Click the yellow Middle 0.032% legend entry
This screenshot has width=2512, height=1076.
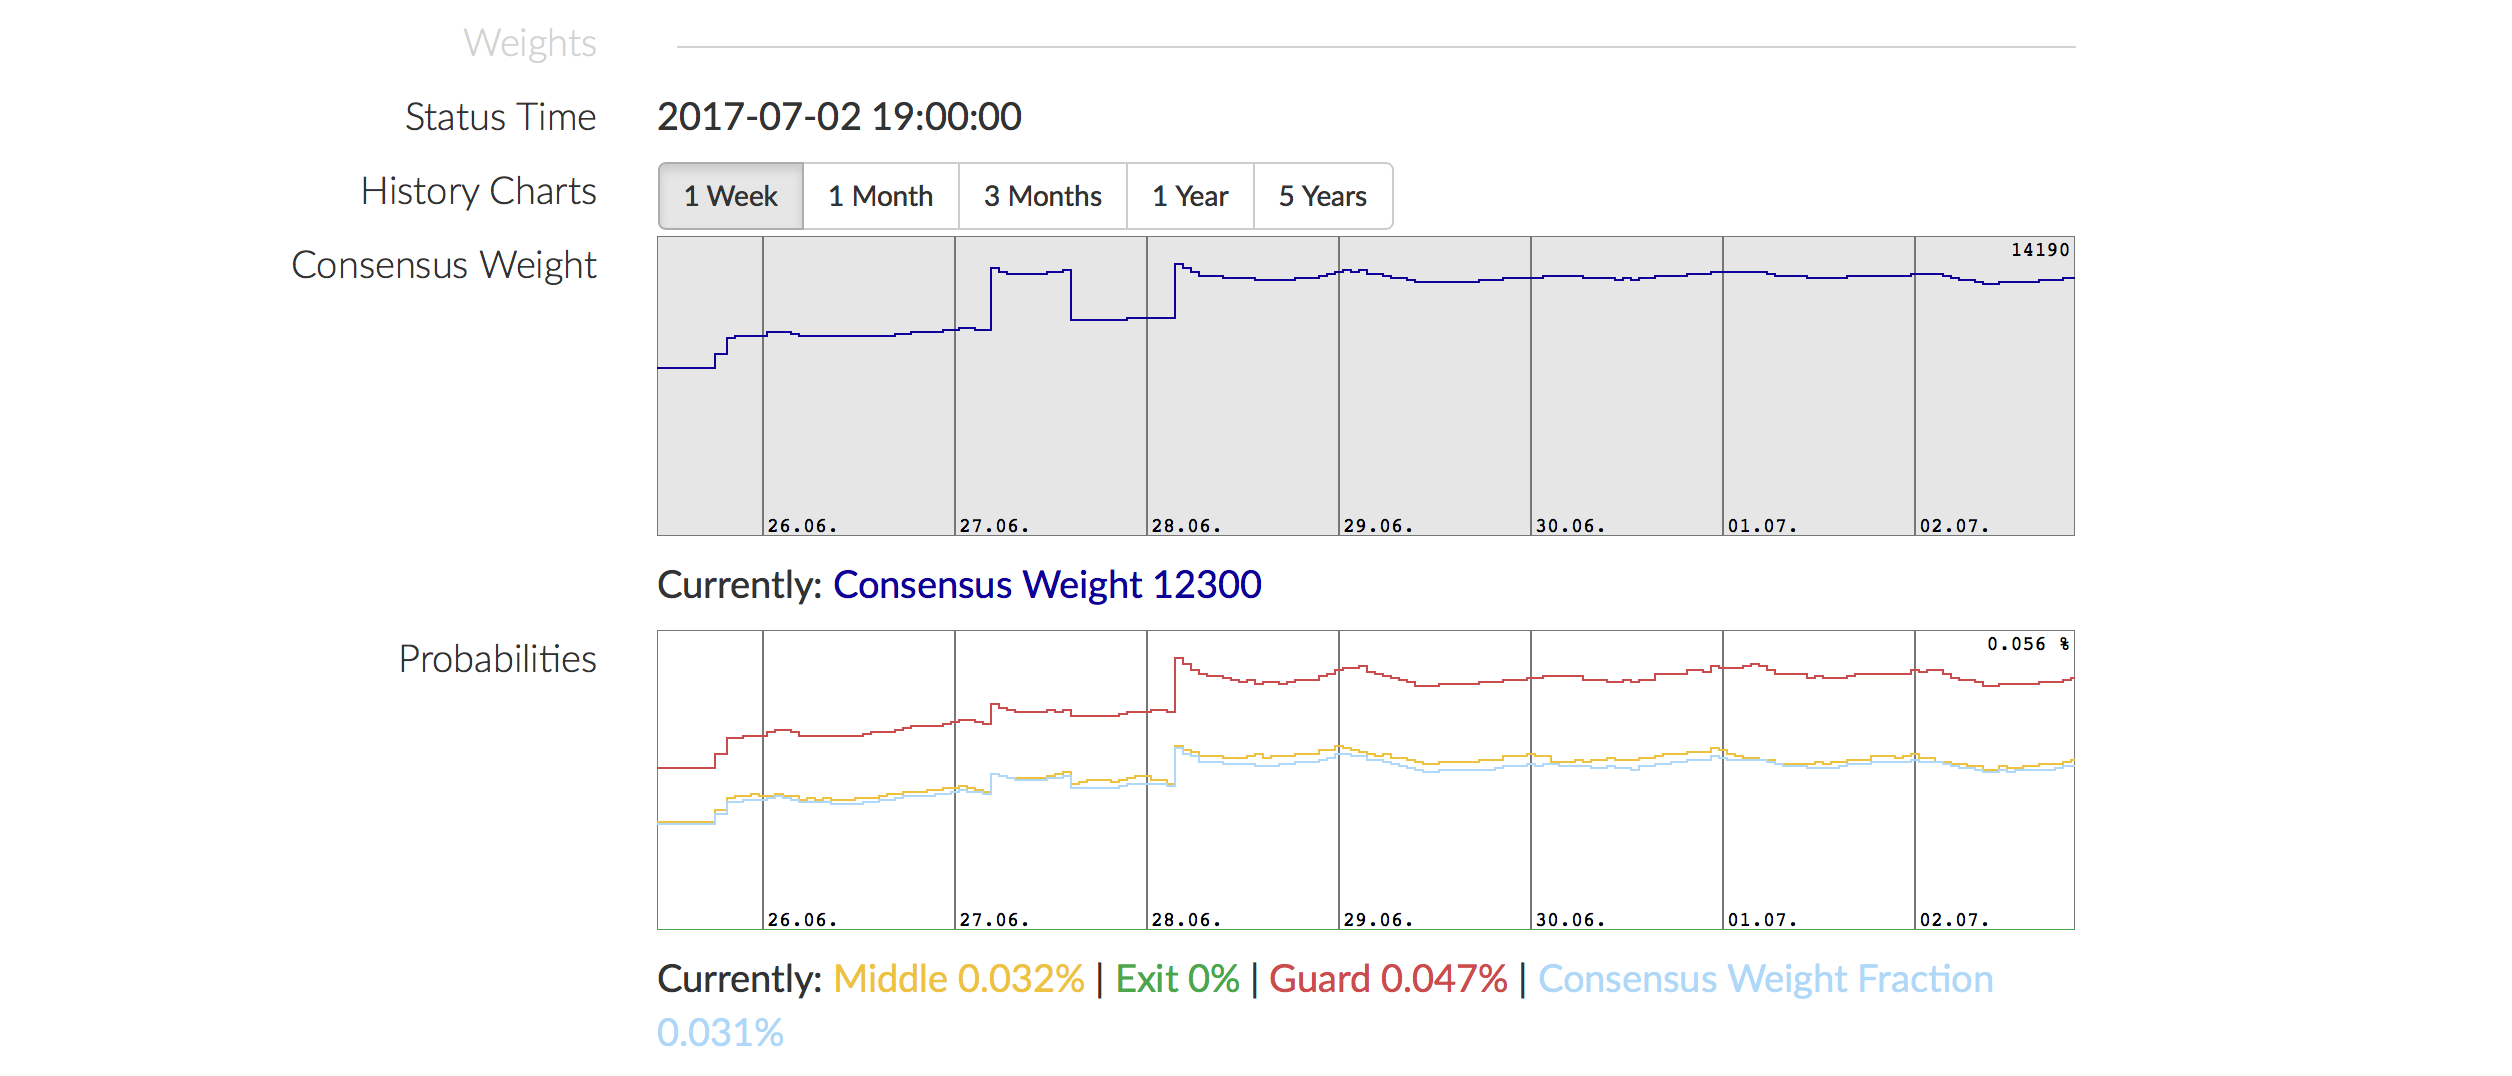tap(958, 979)
